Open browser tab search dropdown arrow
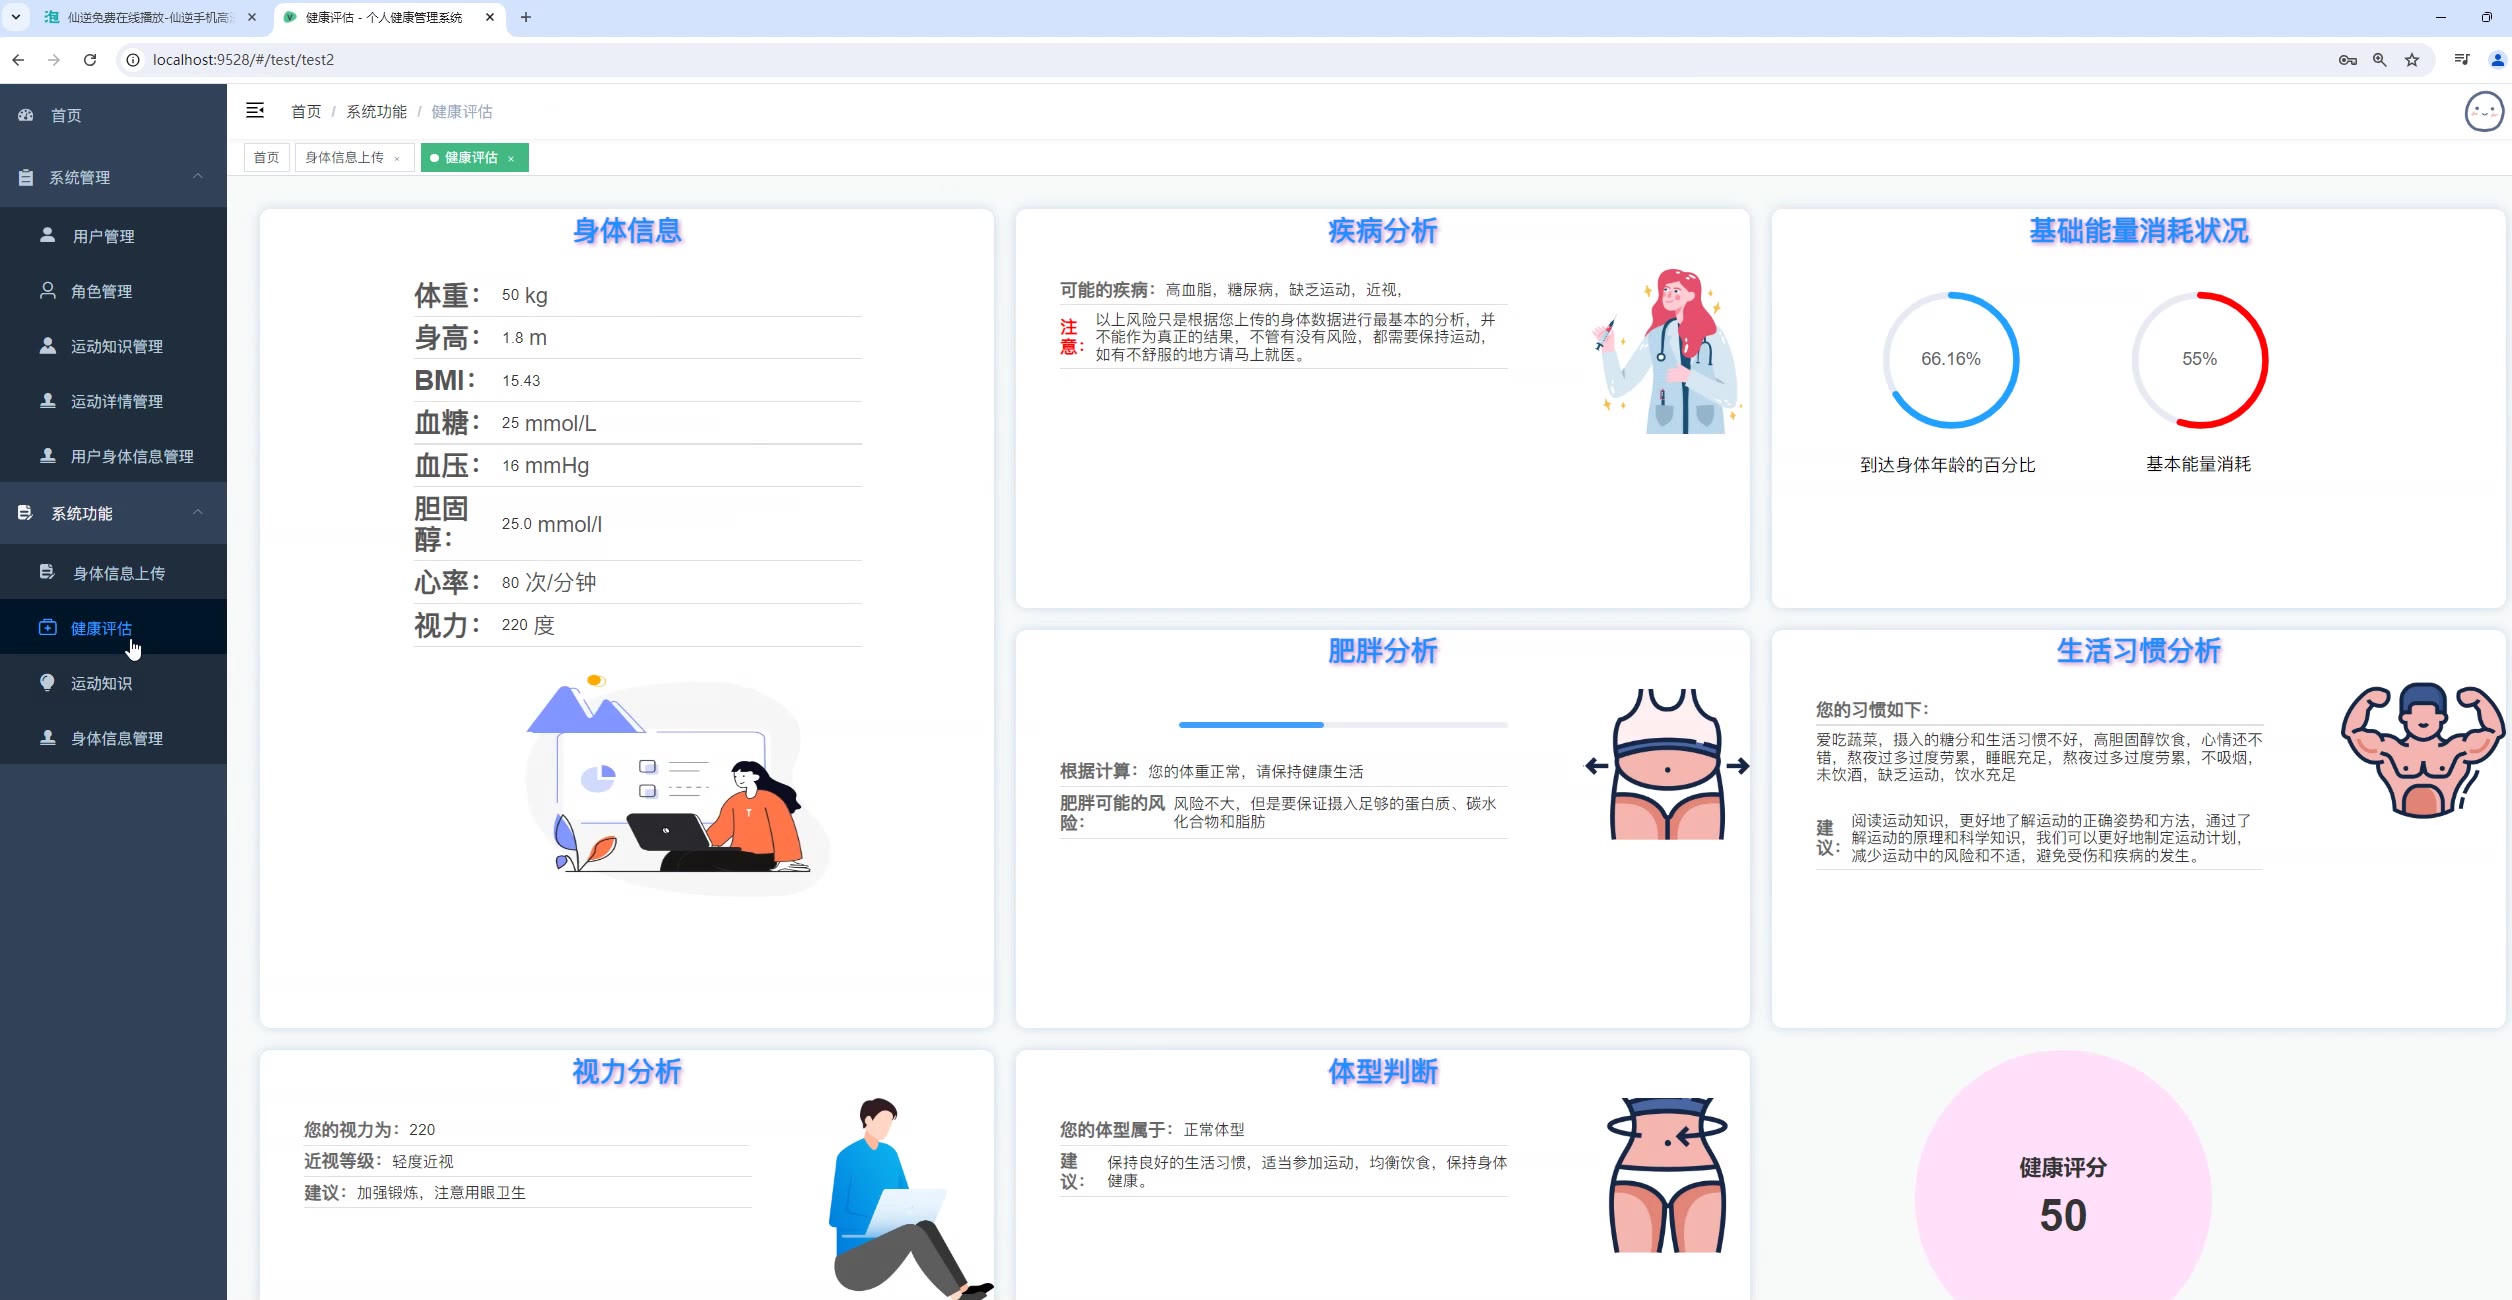This screenshot has height=1300, width=2512. pyautogui.click(x=16, y=17)
